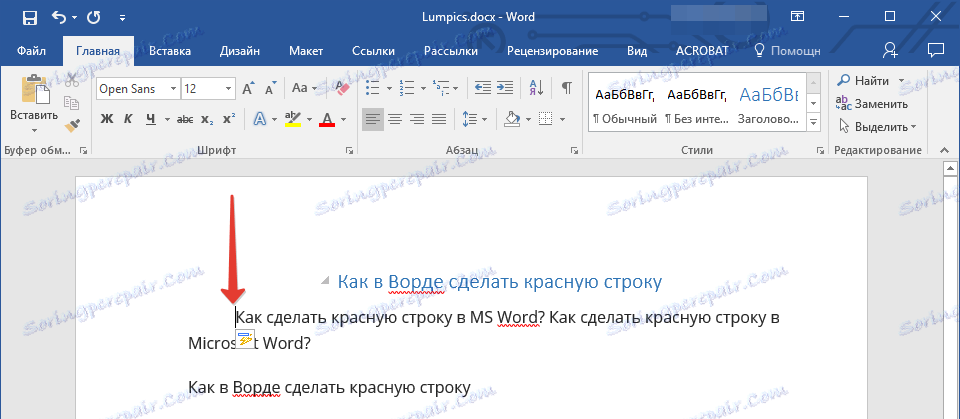This screenshot has height=419, width=960.
Task: Center-align the paragraph text
Action: click(x=395, y=120)
